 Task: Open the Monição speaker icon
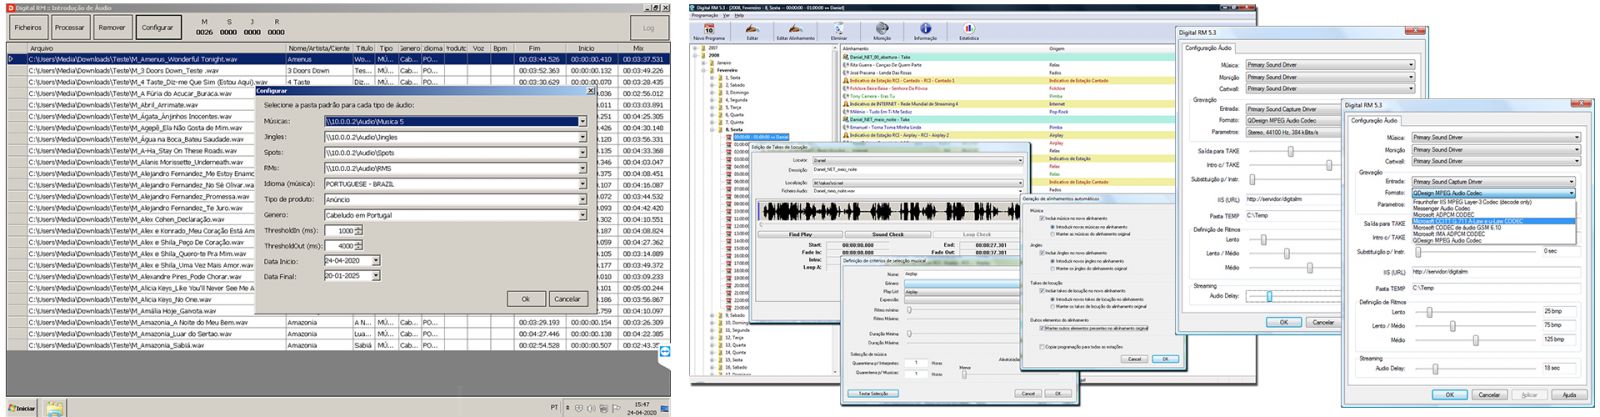pos(882,29)
